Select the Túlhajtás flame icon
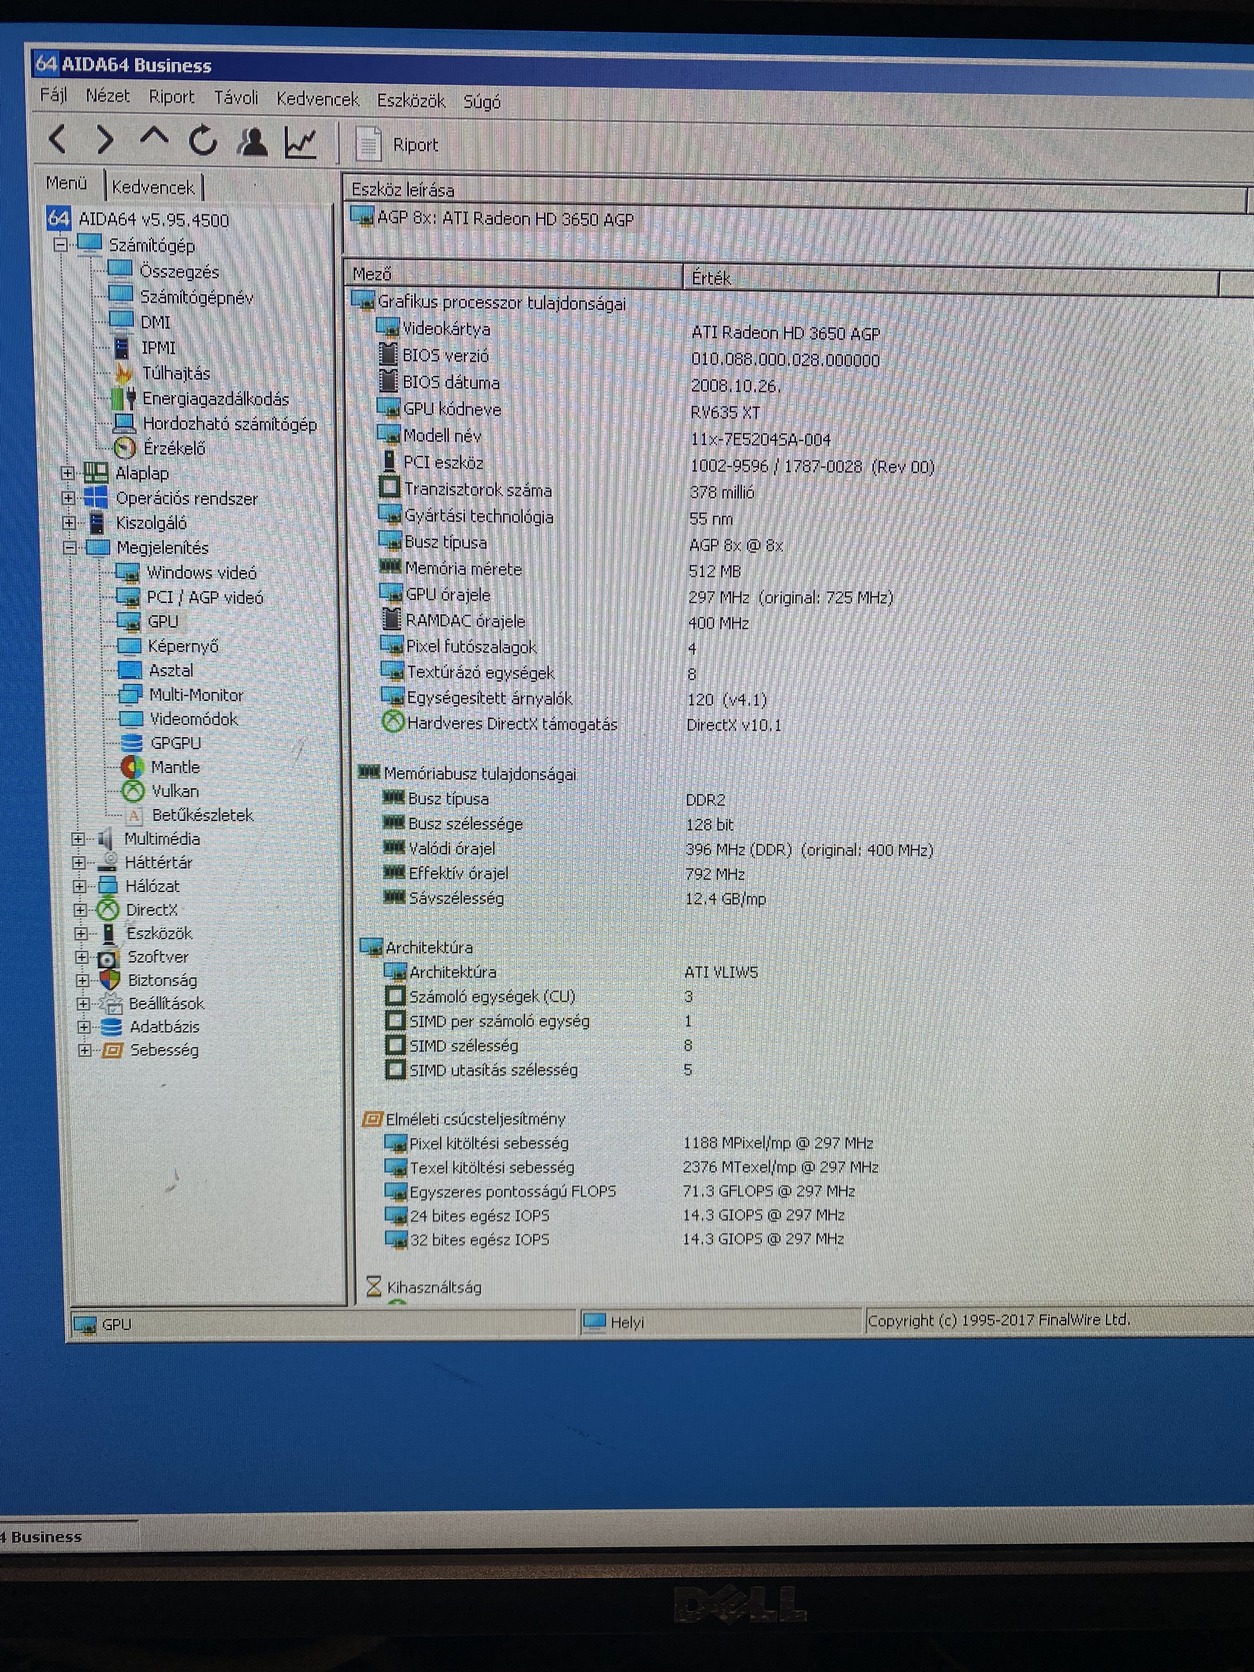The image size is (1254, 1672). [124, 372]
